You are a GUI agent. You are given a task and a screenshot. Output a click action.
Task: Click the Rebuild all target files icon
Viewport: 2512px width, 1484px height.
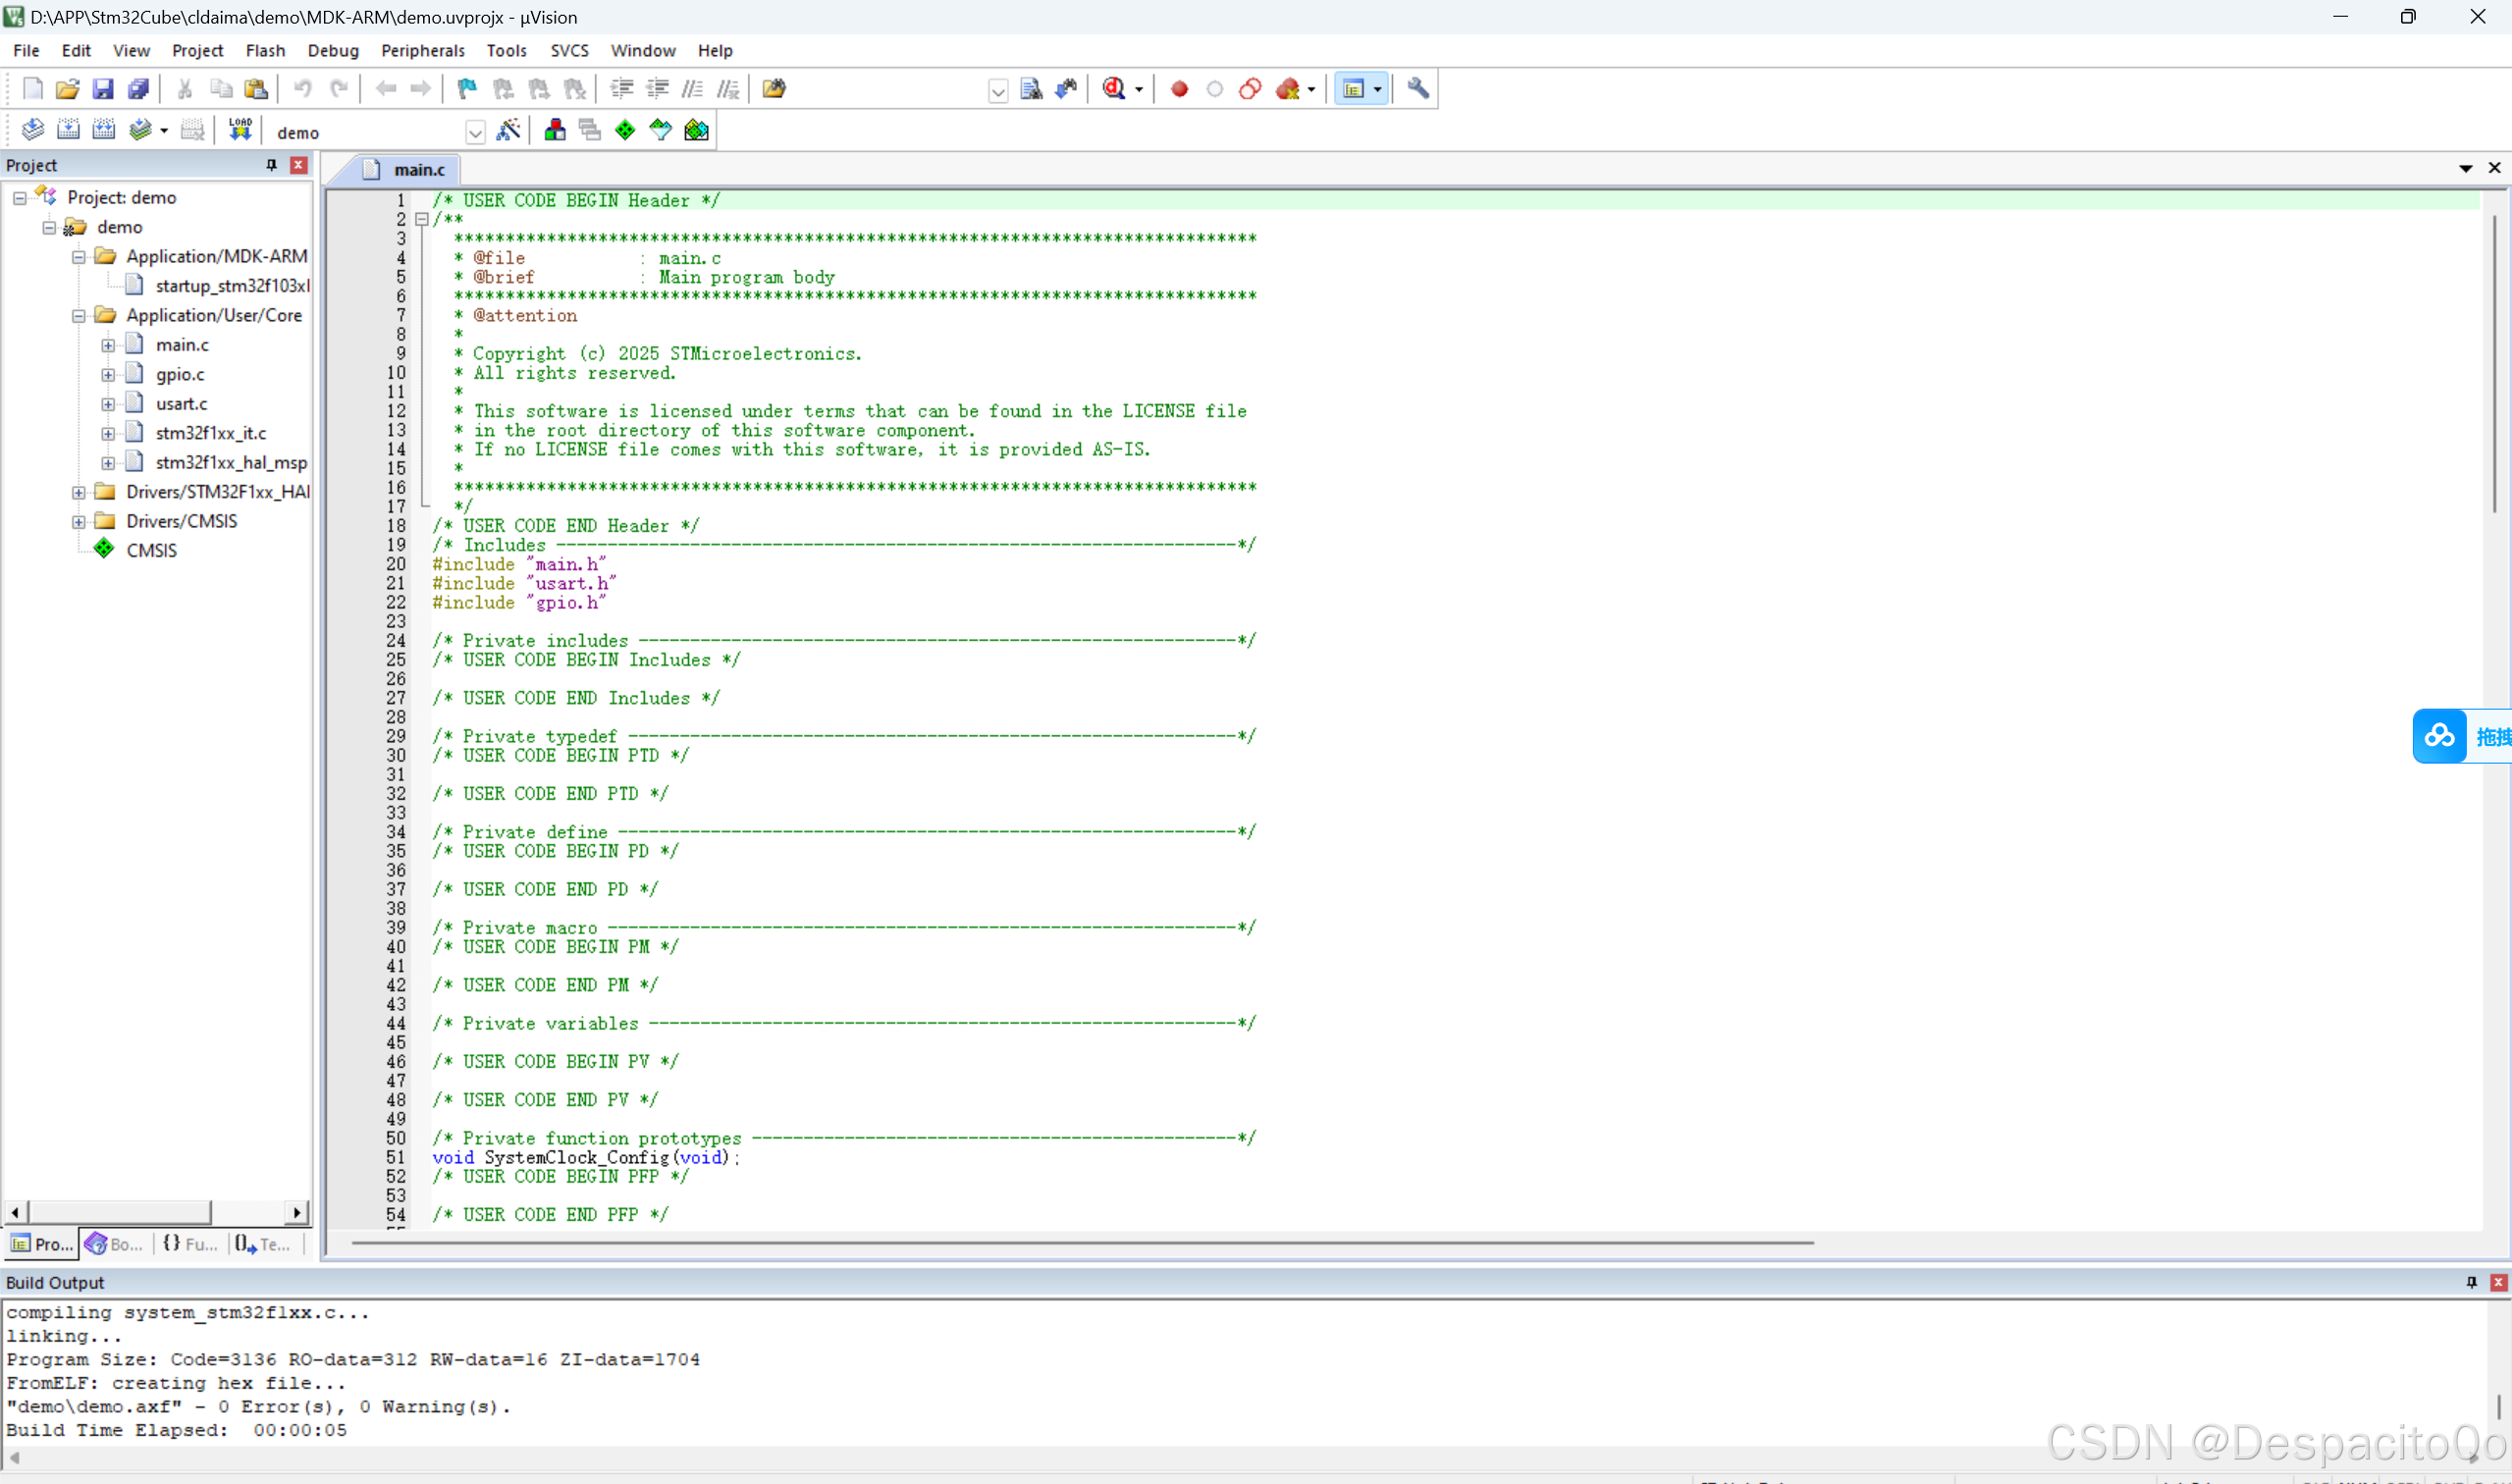104,130
